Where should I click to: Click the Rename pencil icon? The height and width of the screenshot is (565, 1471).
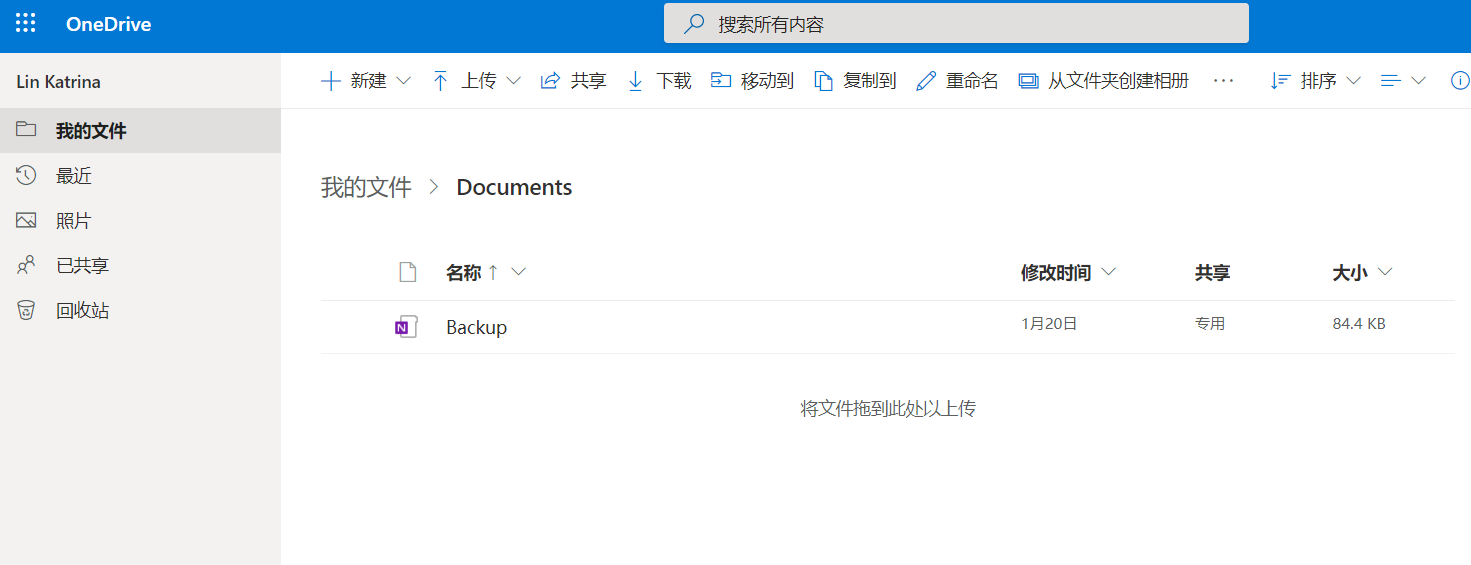(x=926, y=81)
